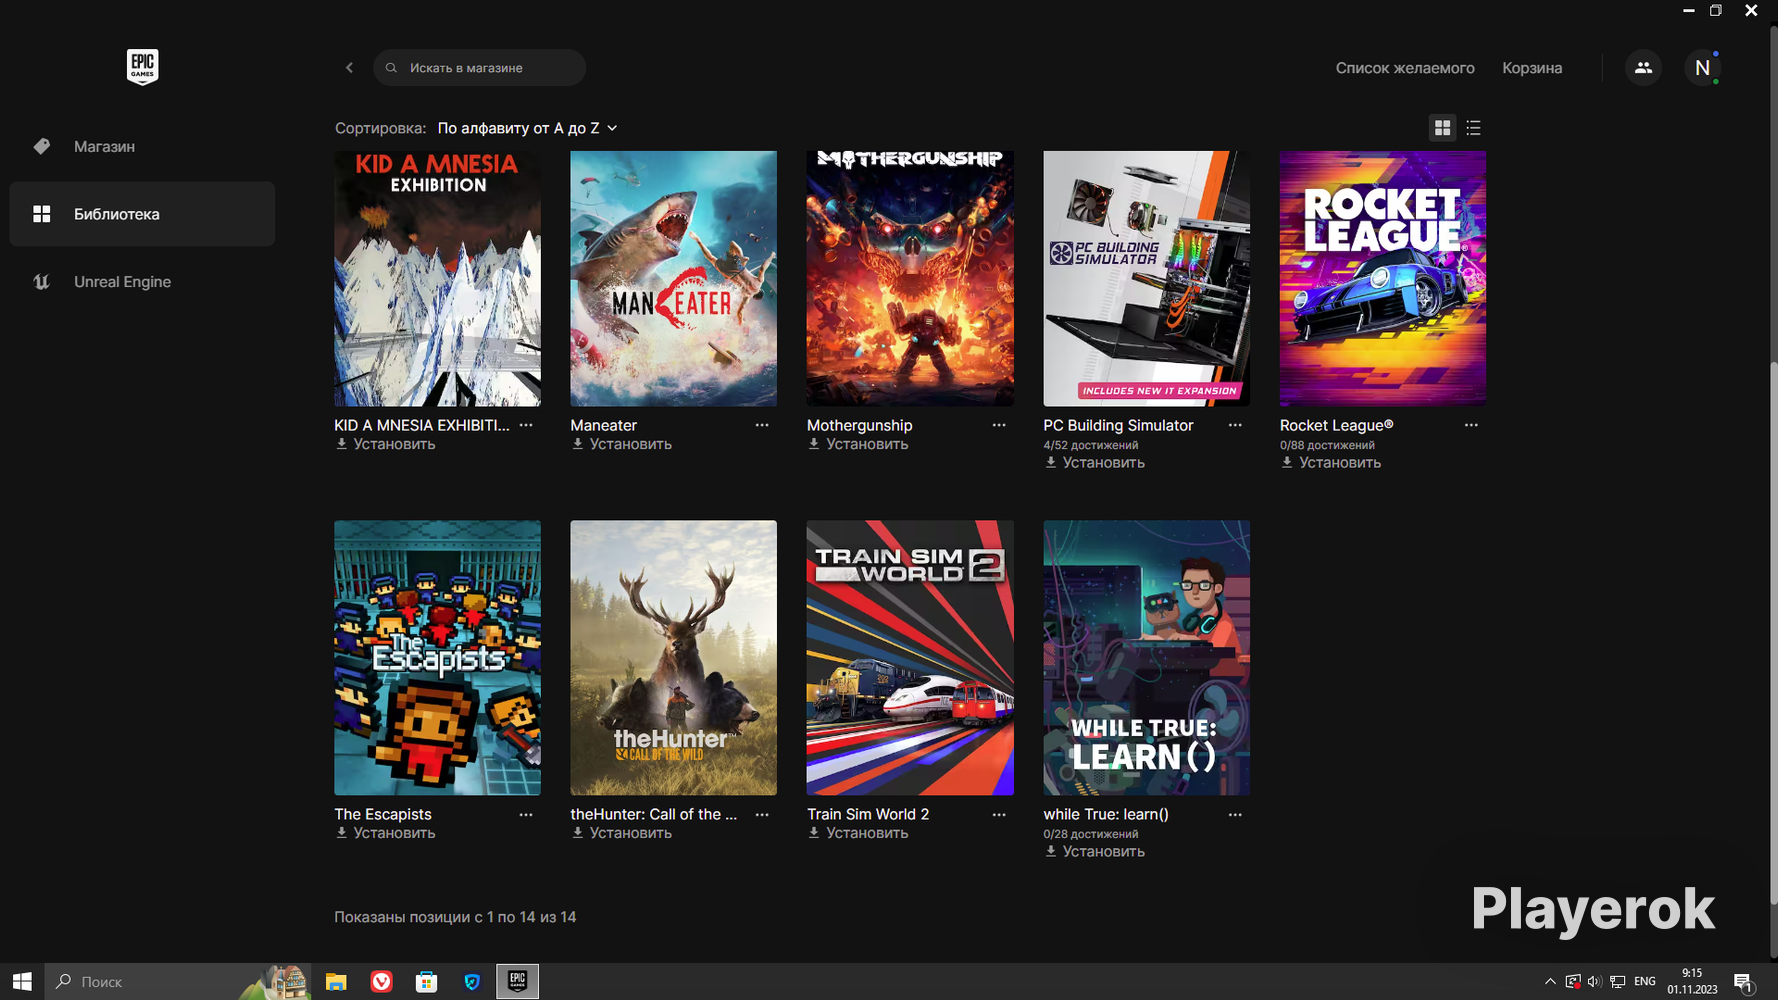Open options menu for Rocket League
This screenshot has width=1778, height=1000.
tap(1471, 425)
